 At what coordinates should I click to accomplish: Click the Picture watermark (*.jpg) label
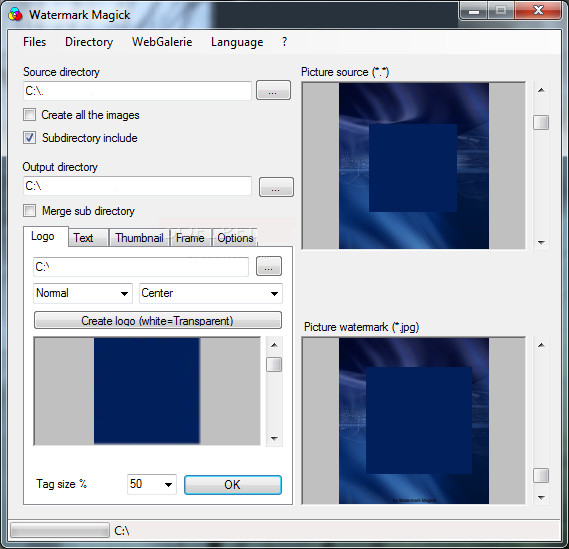click(361, 327)
